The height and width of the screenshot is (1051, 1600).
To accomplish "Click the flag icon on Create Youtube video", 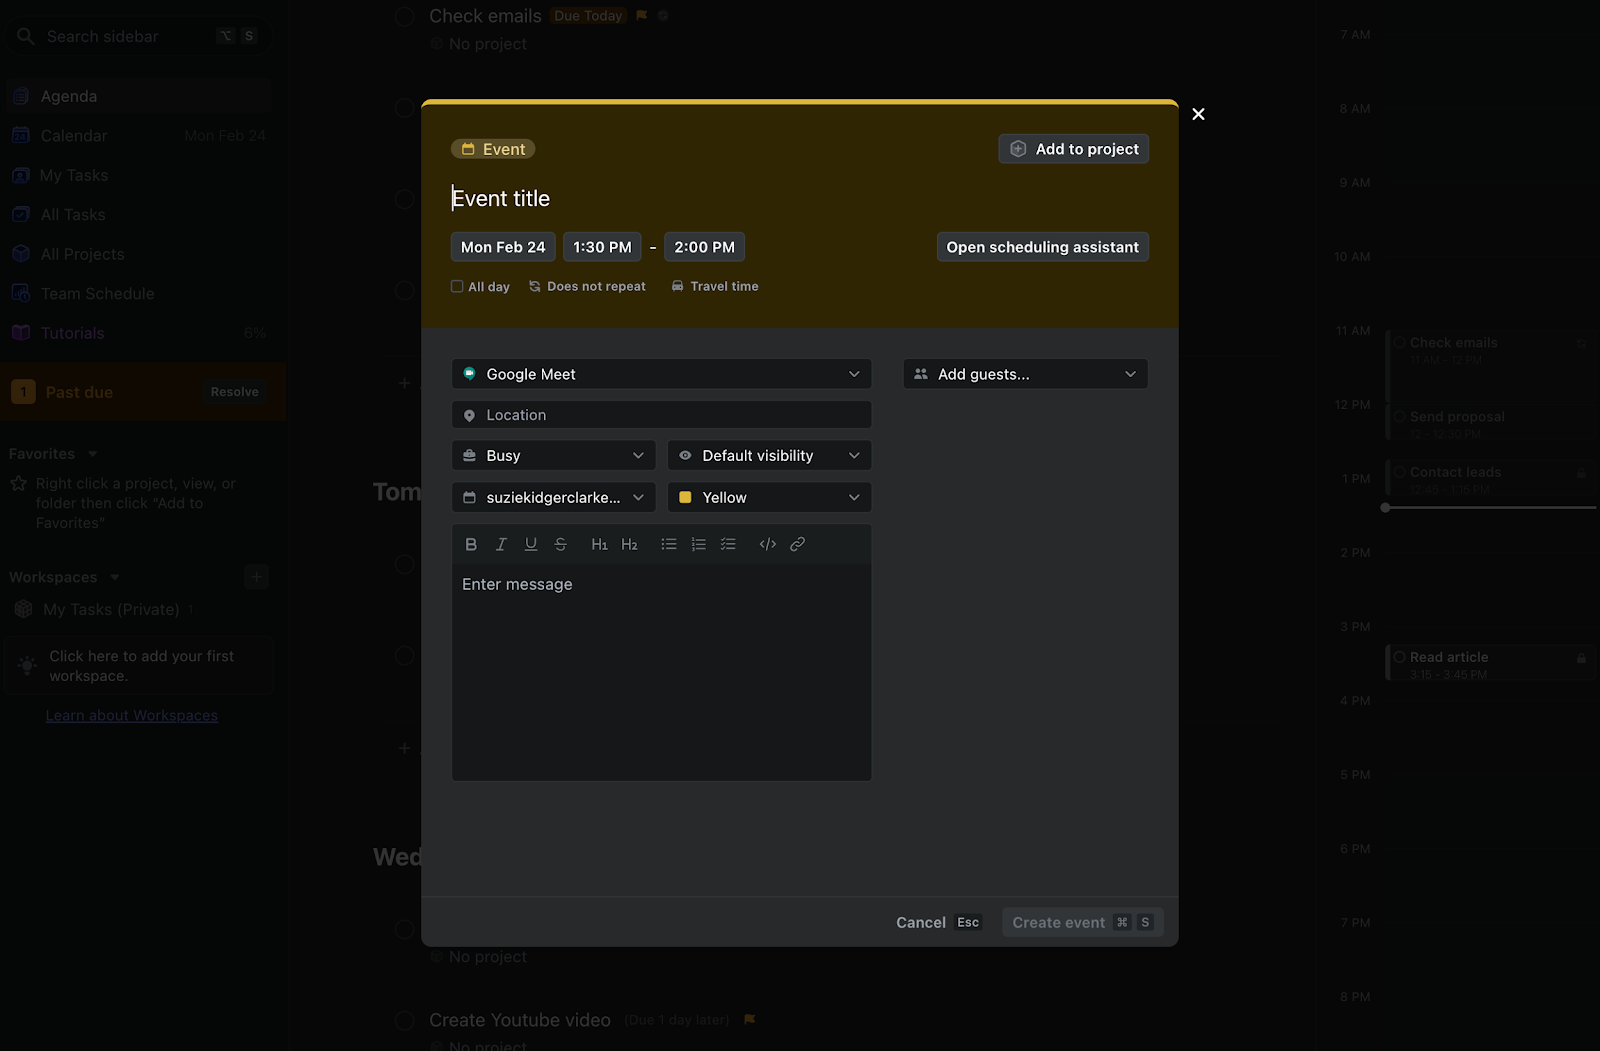I will [750, 1020].
